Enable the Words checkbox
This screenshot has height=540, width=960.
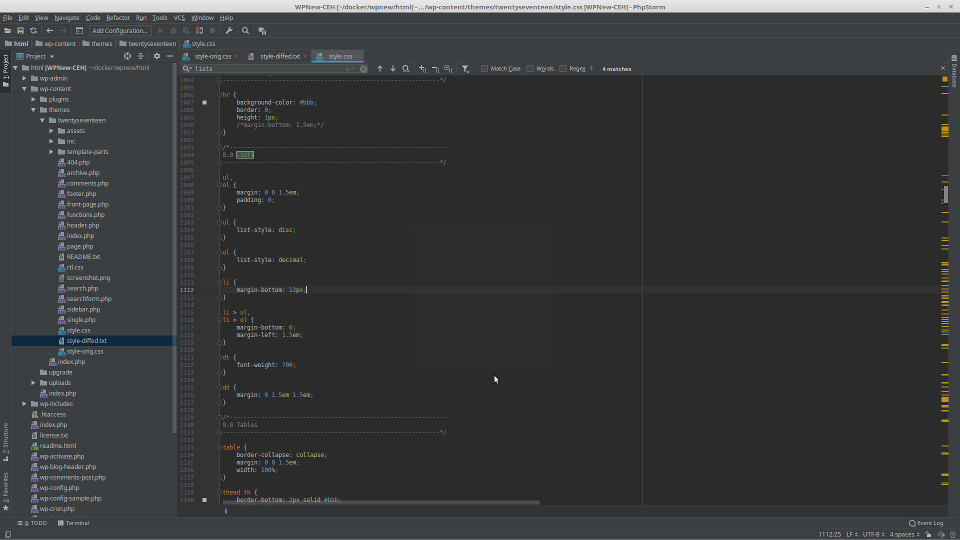530,69
